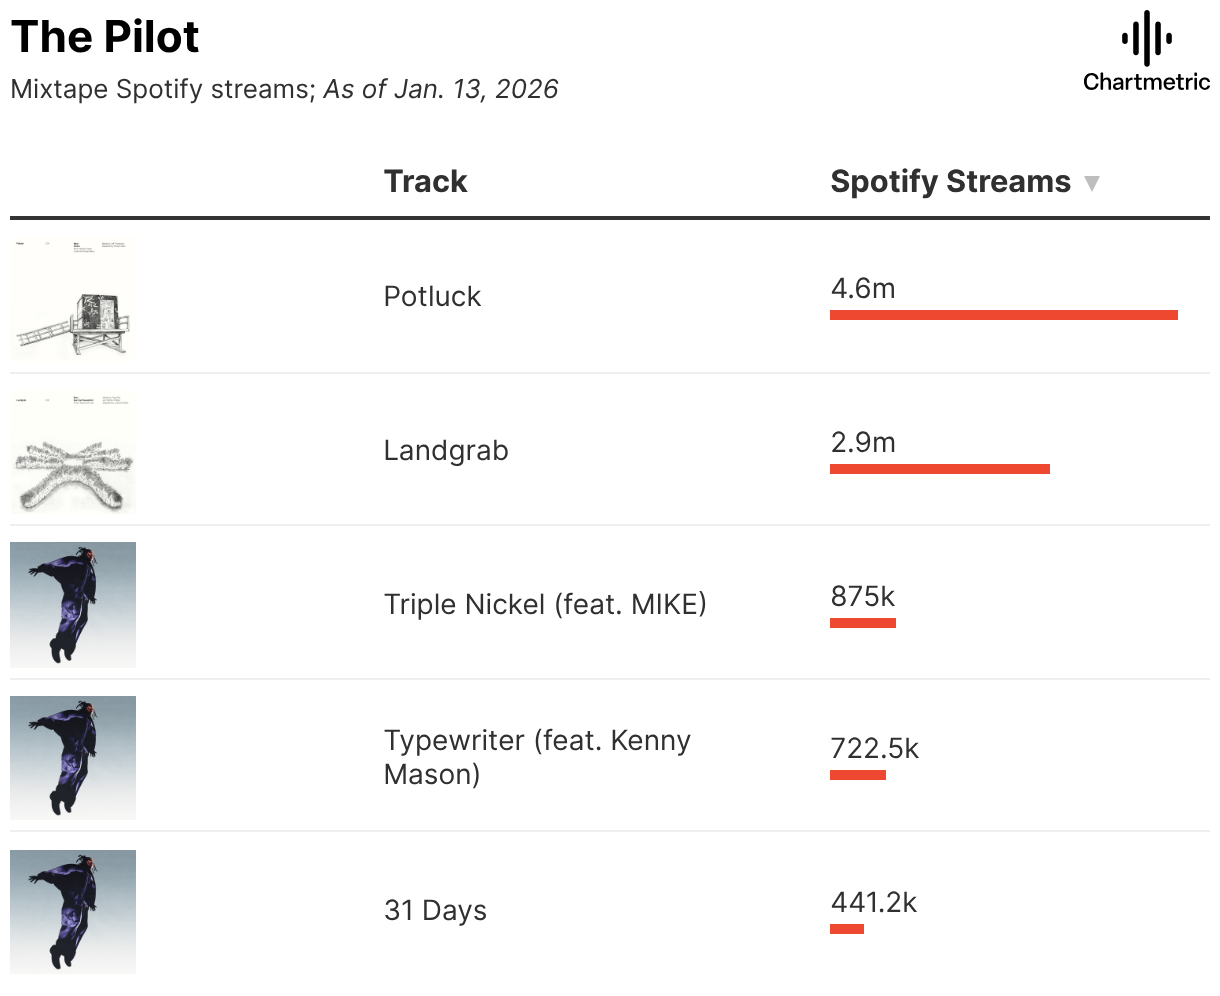
Task: Click The Pilot chart title
Action: coord(105,37)
